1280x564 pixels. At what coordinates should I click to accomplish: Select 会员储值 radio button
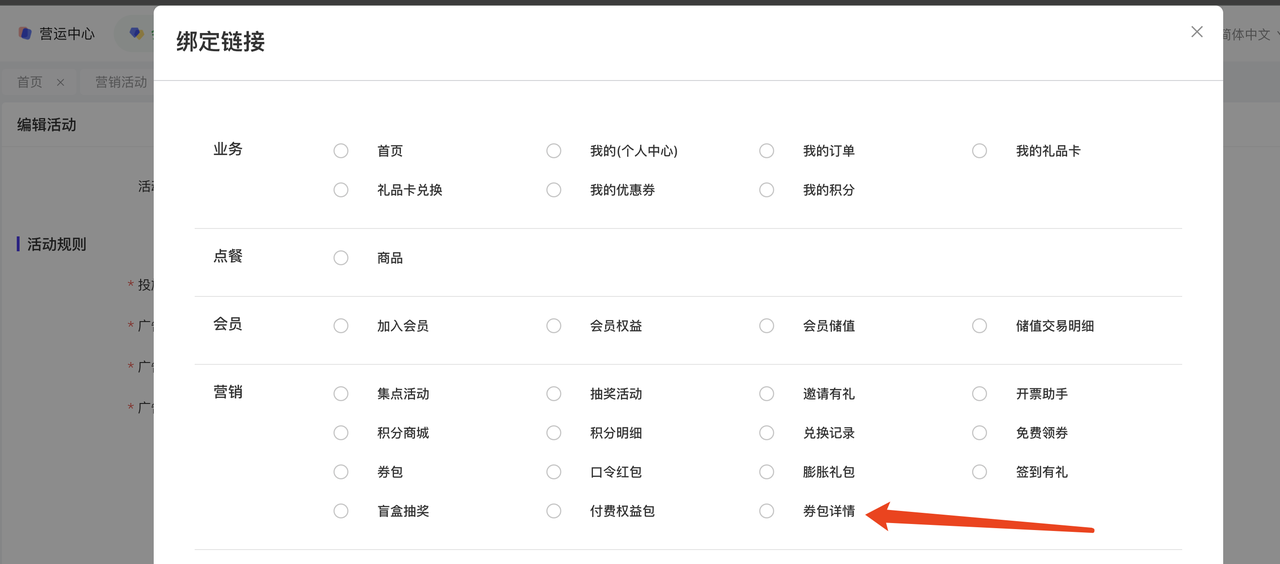[767, 326]
